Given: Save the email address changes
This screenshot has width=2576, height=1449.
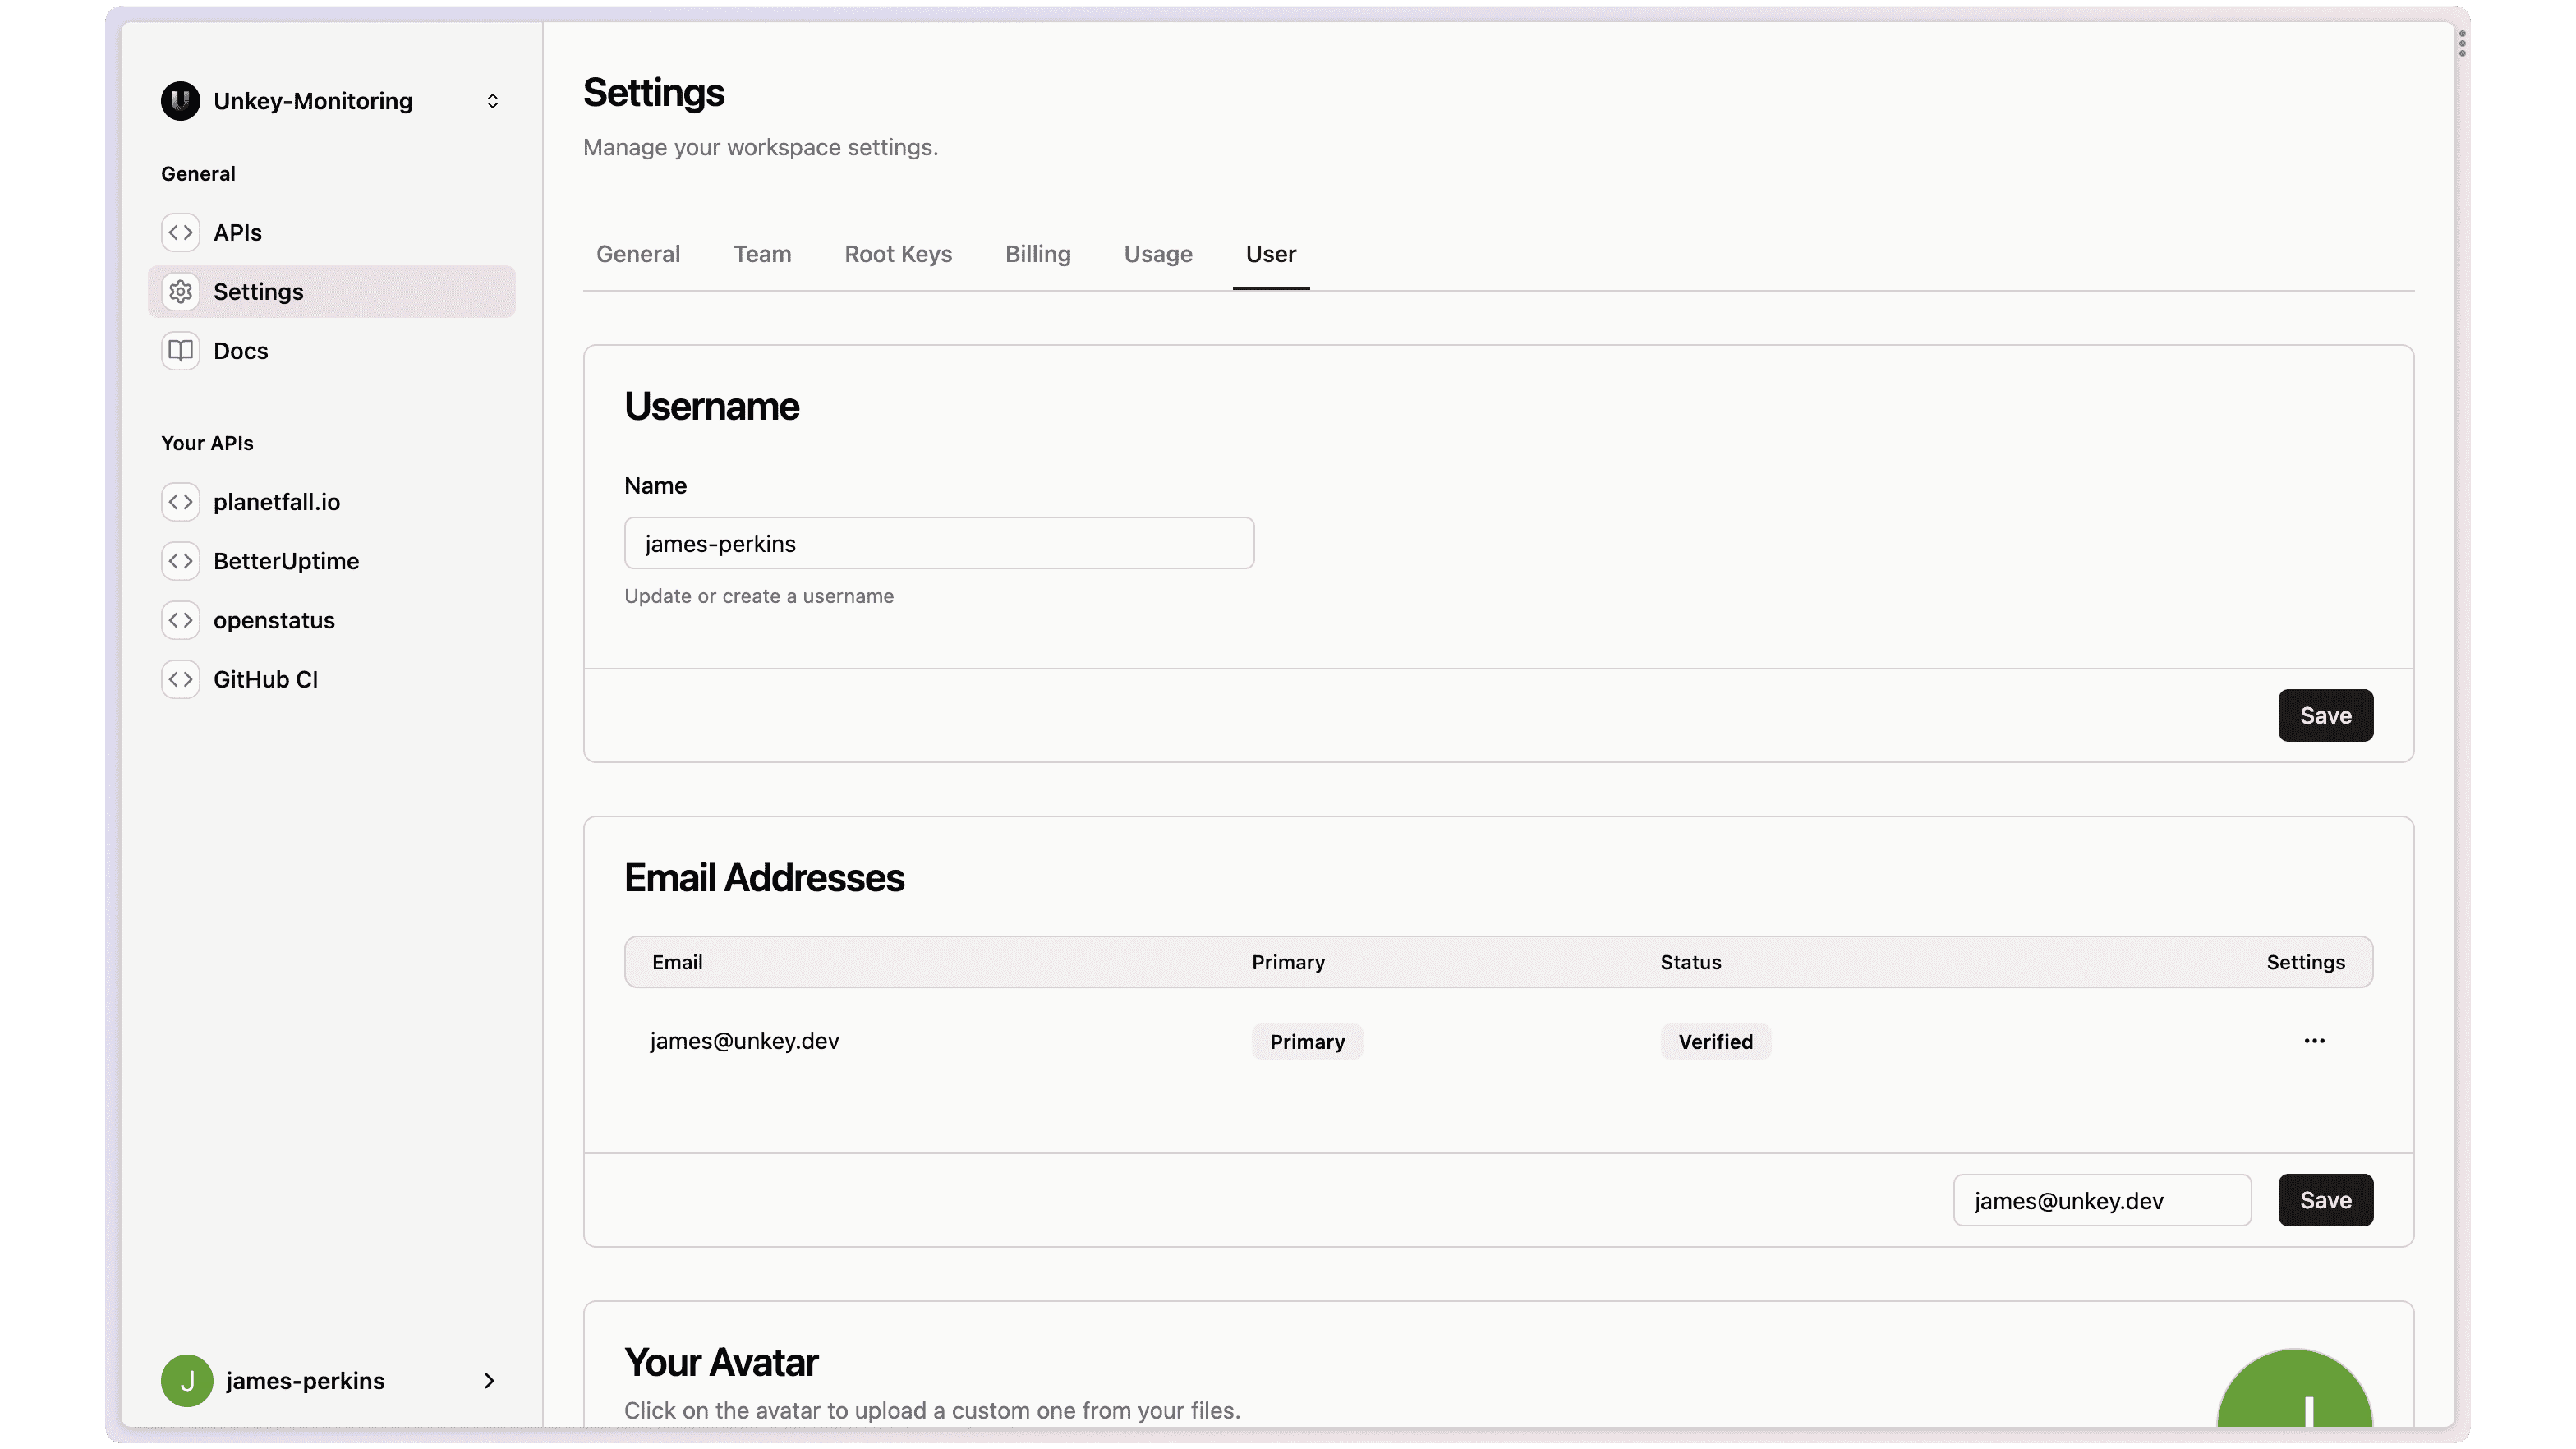Looking at the screenshot, I should point(2325,1199).
